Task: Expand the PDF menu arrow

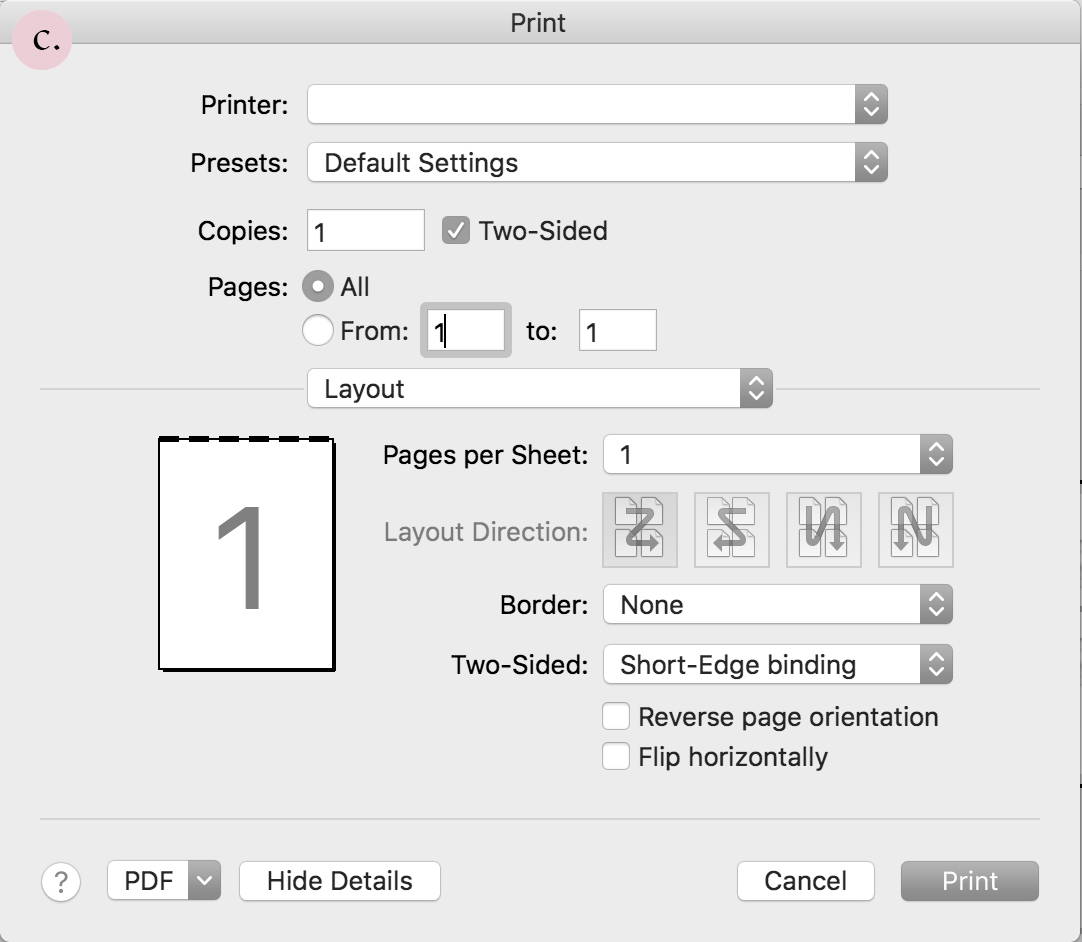Action: (x=204, y=881)
